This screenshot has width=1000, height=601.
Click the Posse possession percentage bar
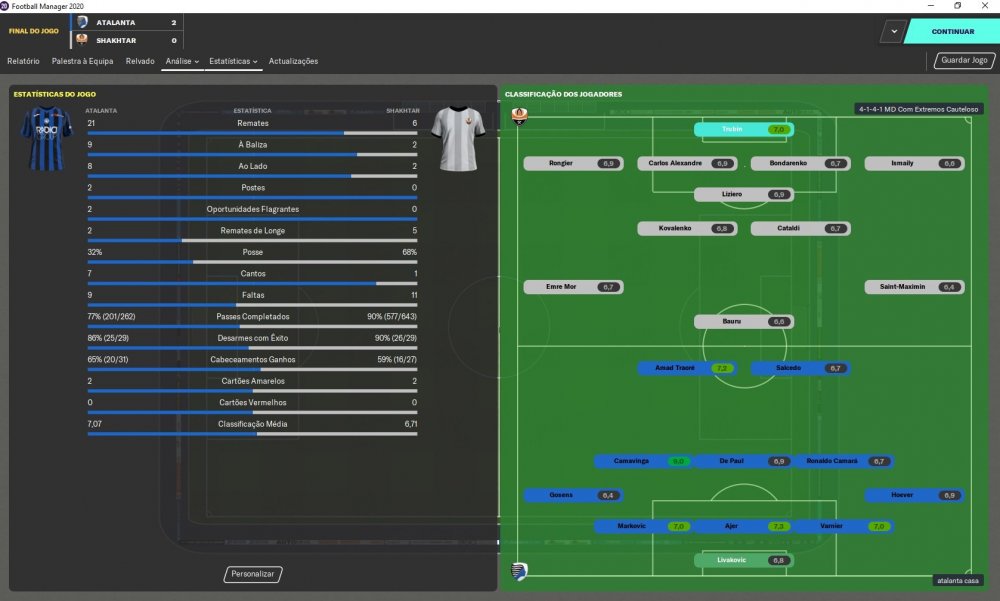[x=253, y=262]
